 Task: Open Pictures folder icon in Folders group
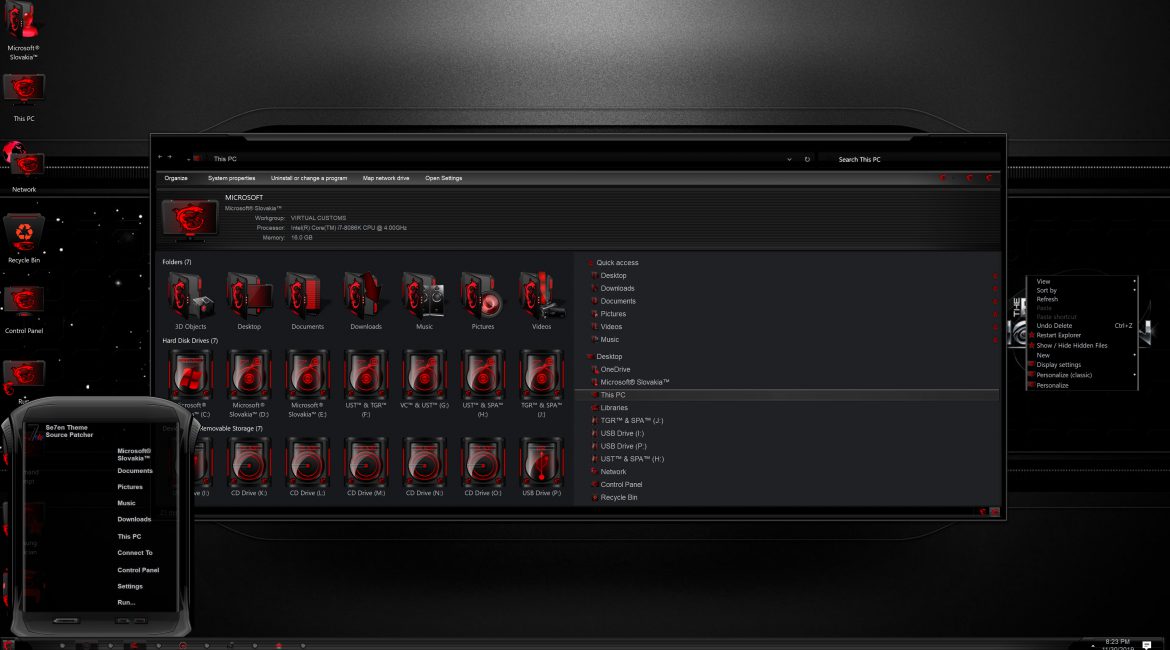(483, 296)
